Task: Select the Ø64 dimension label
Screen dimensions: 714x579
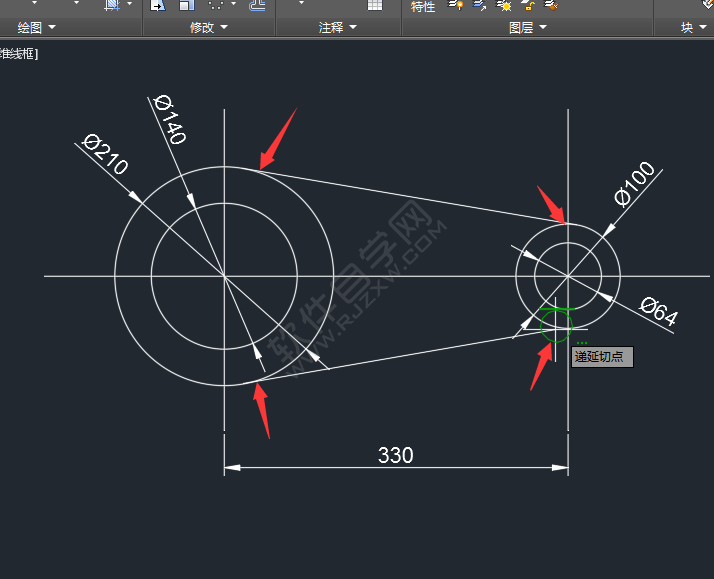Action: (658, 312)
